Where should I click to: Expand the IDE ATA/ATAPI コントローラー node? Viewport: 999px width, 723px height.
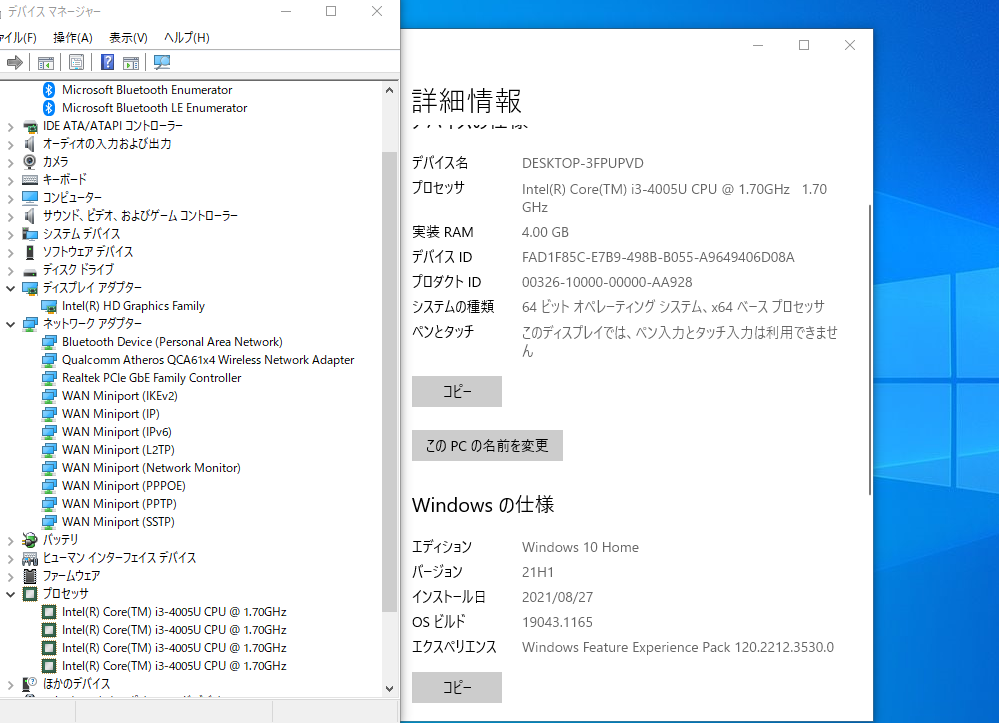point(10,127)
